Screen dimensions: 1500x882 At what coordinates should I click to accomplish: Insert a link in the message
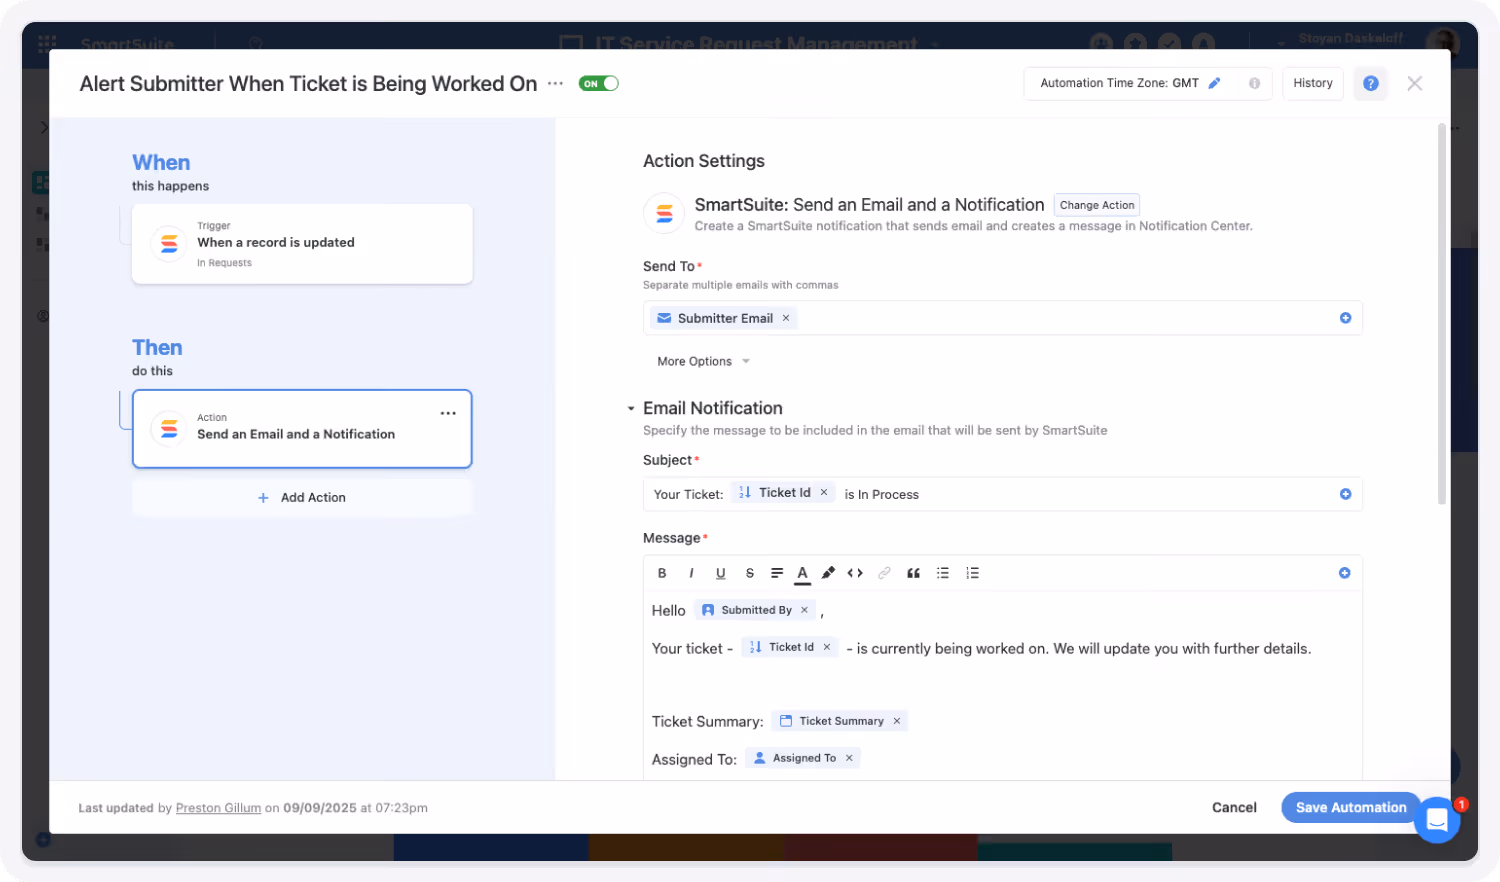[884, 573]
